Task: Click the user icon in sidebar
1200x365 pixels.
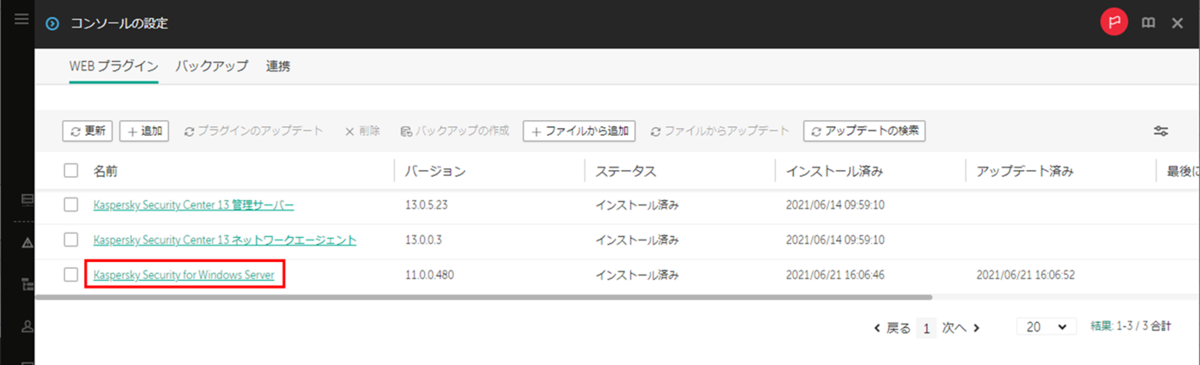Action: pyautogui.click(x=28, y=326)
